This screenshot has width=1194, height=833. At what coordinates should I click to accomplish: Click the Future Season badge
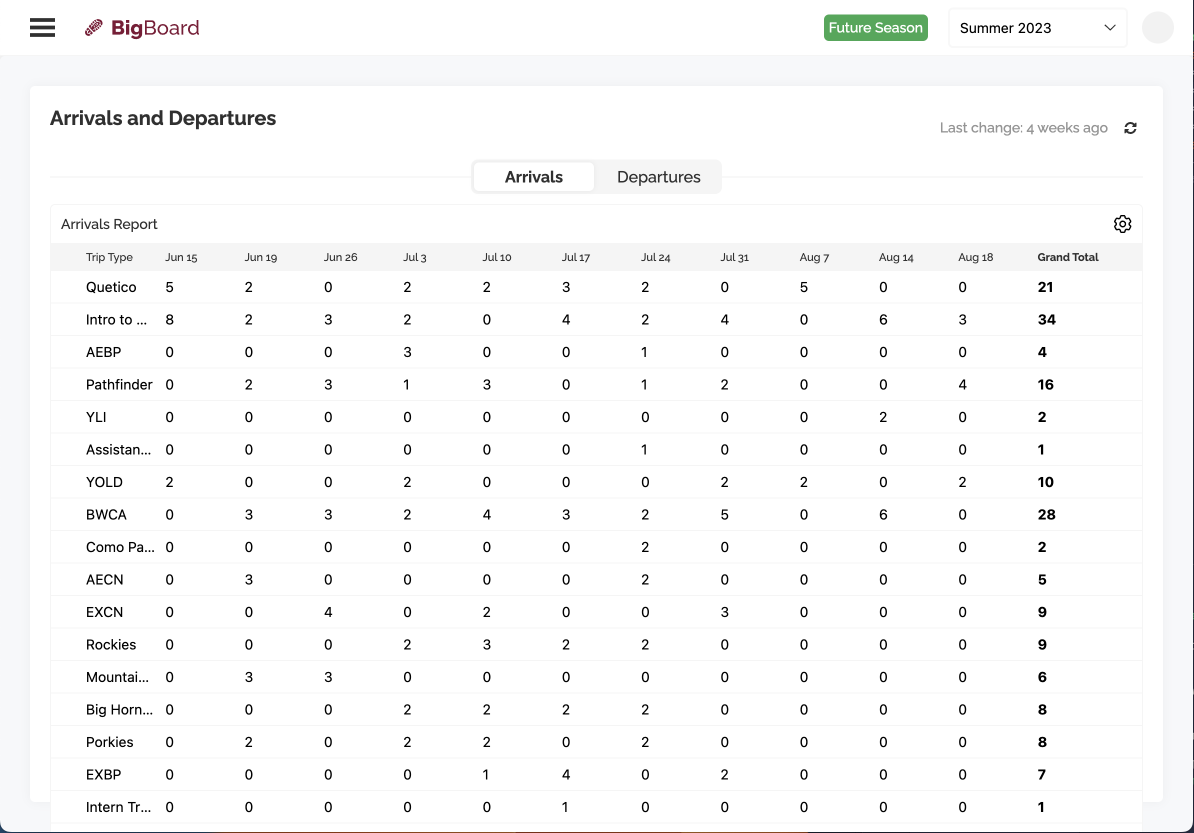(x=875, y=27)
